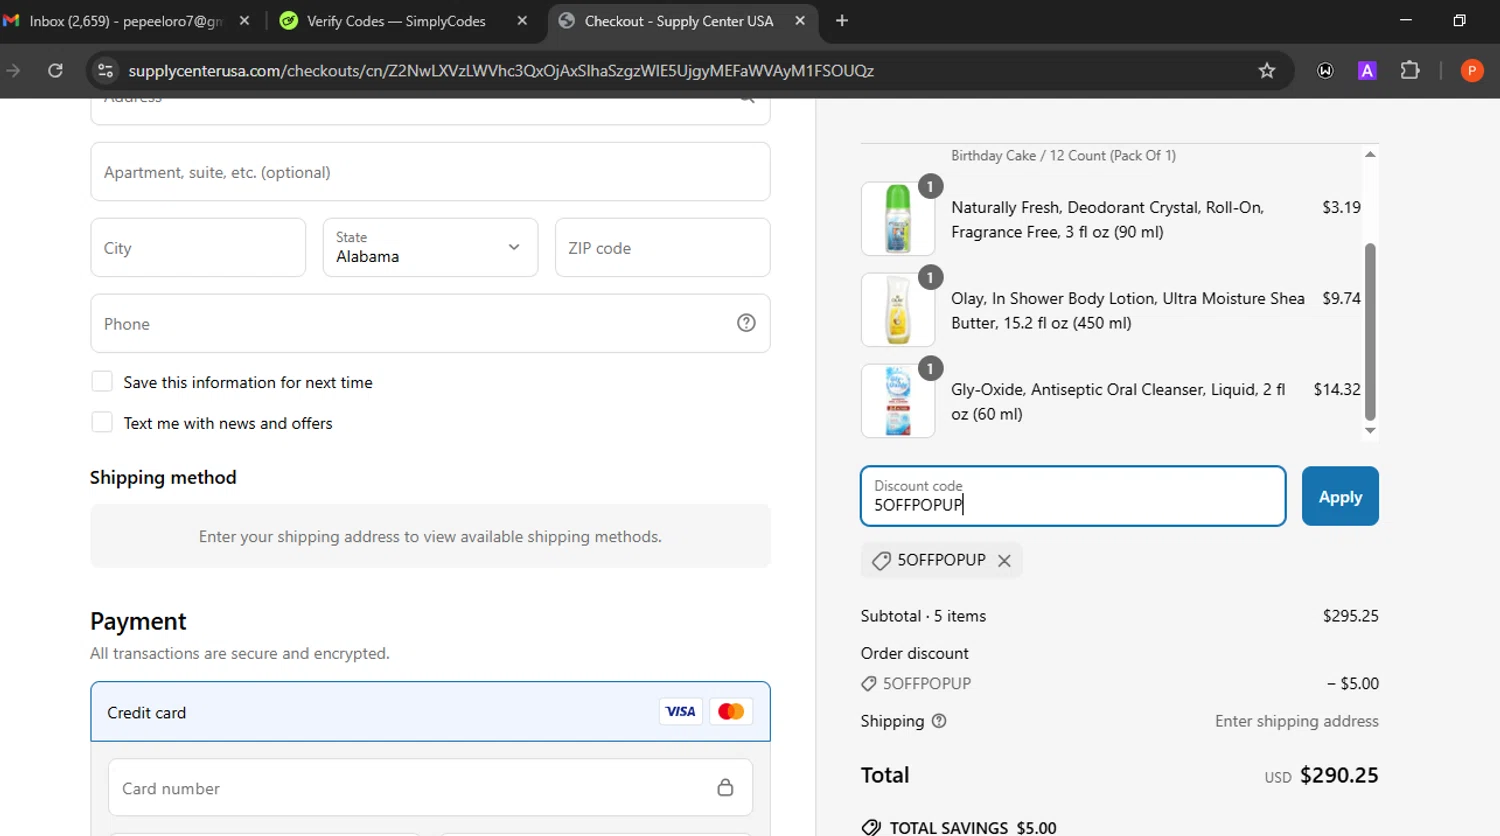Check Save this information for next time
The height and width of the screenshot is (836, 1500).
click(102, 382)
